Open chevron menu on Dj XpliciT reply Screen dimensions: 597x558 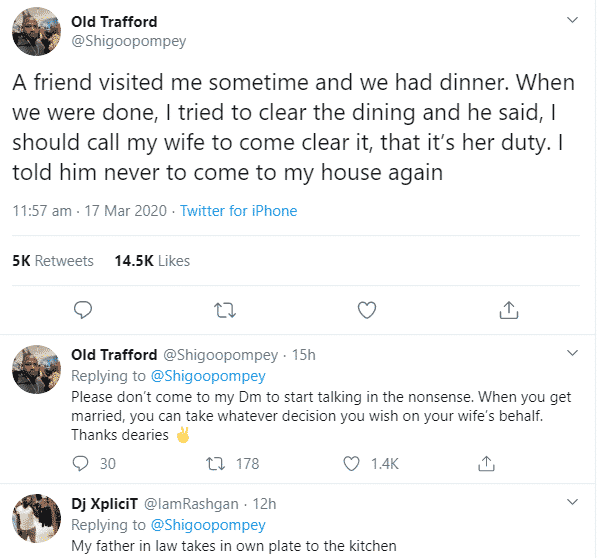coord(572,502)
